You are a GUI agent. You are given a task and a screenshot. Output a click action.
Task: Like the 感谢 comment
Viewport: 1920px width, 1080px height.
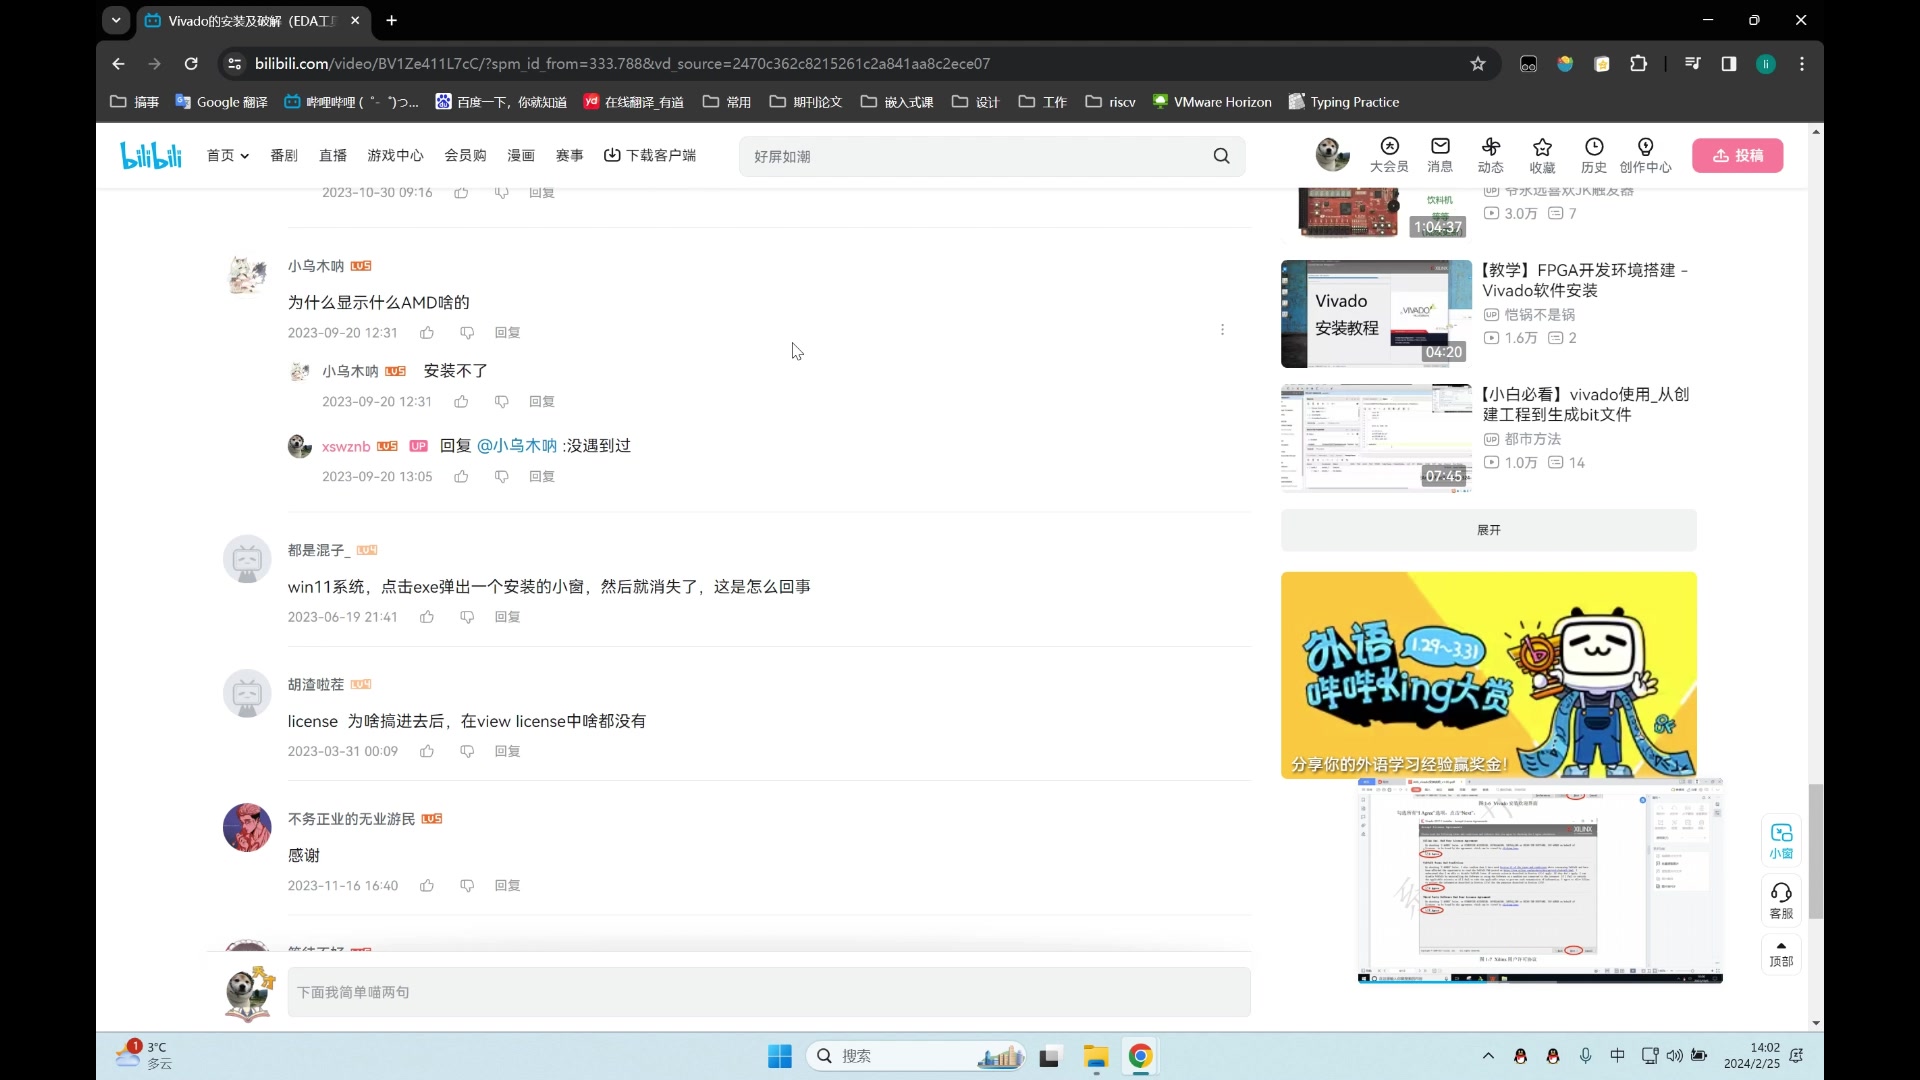tap(427, 886)
